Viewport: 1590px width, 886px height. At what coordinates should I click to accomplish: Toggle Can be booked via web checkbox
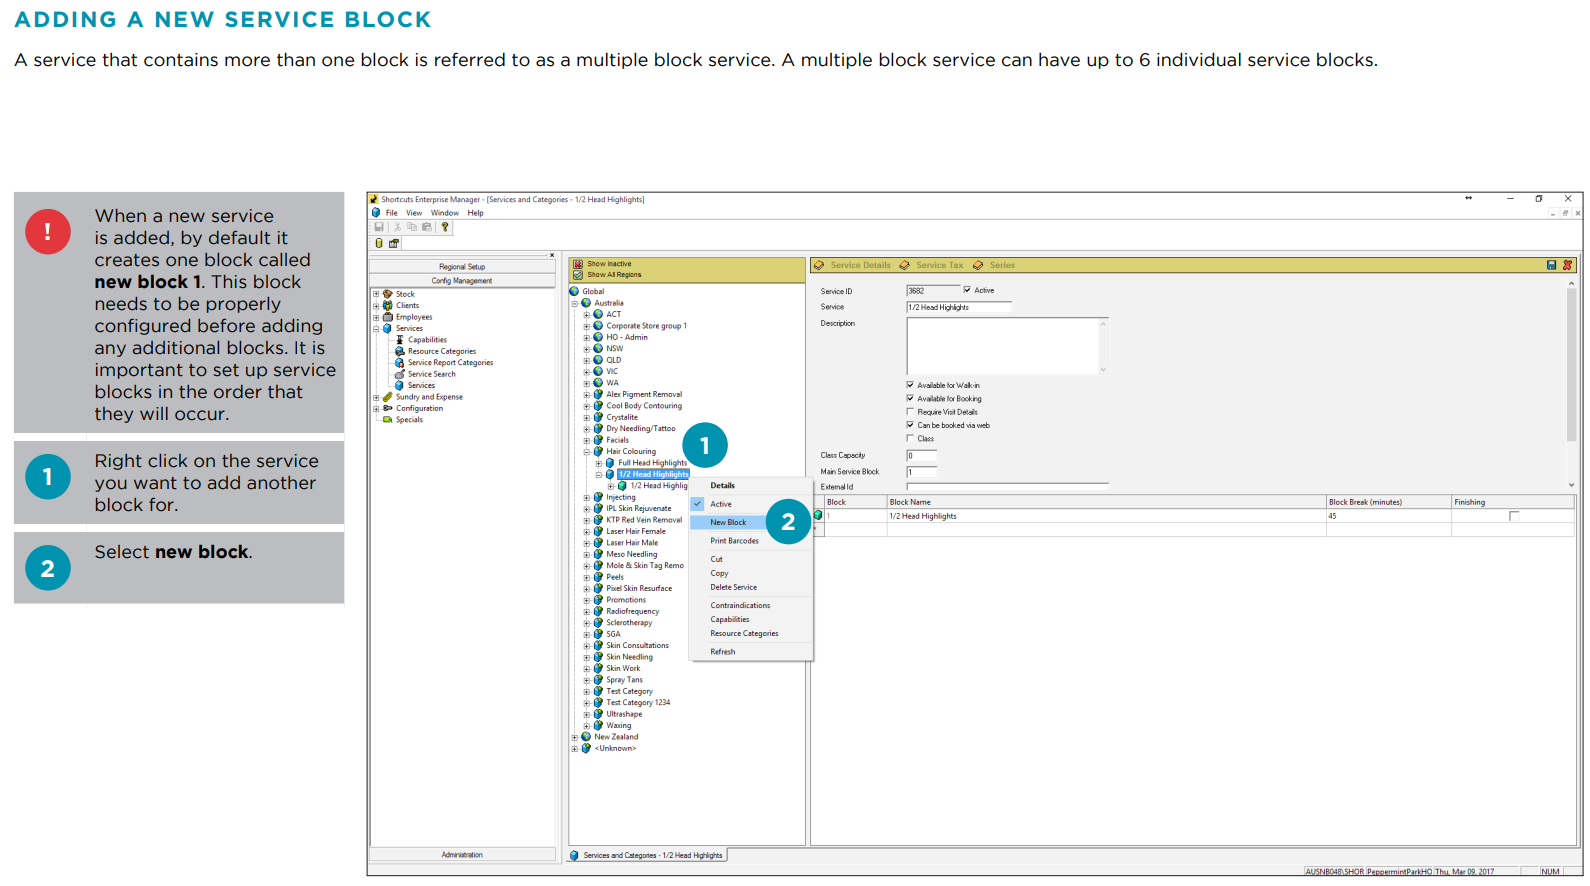click(910, 425)
